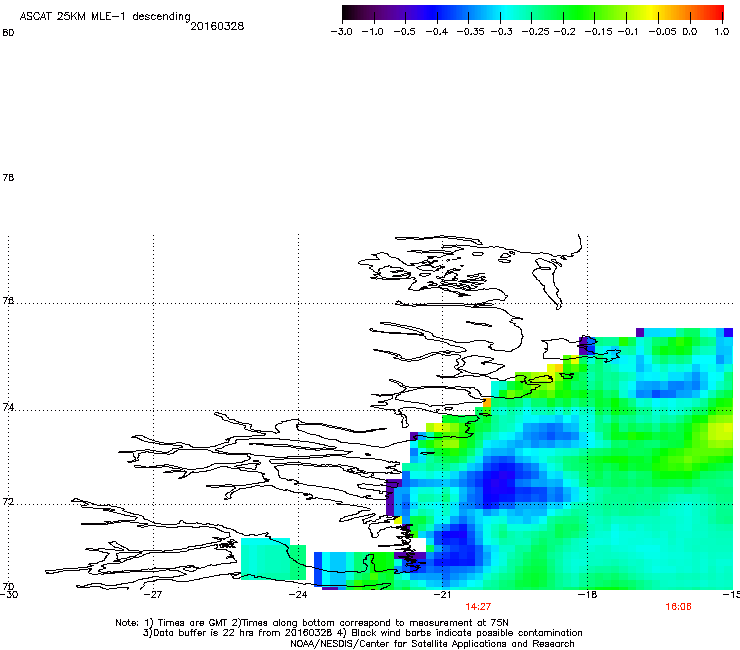Click the -1.0 color bar label
Viewport: 740px width, 650px height.
[372, 32]
